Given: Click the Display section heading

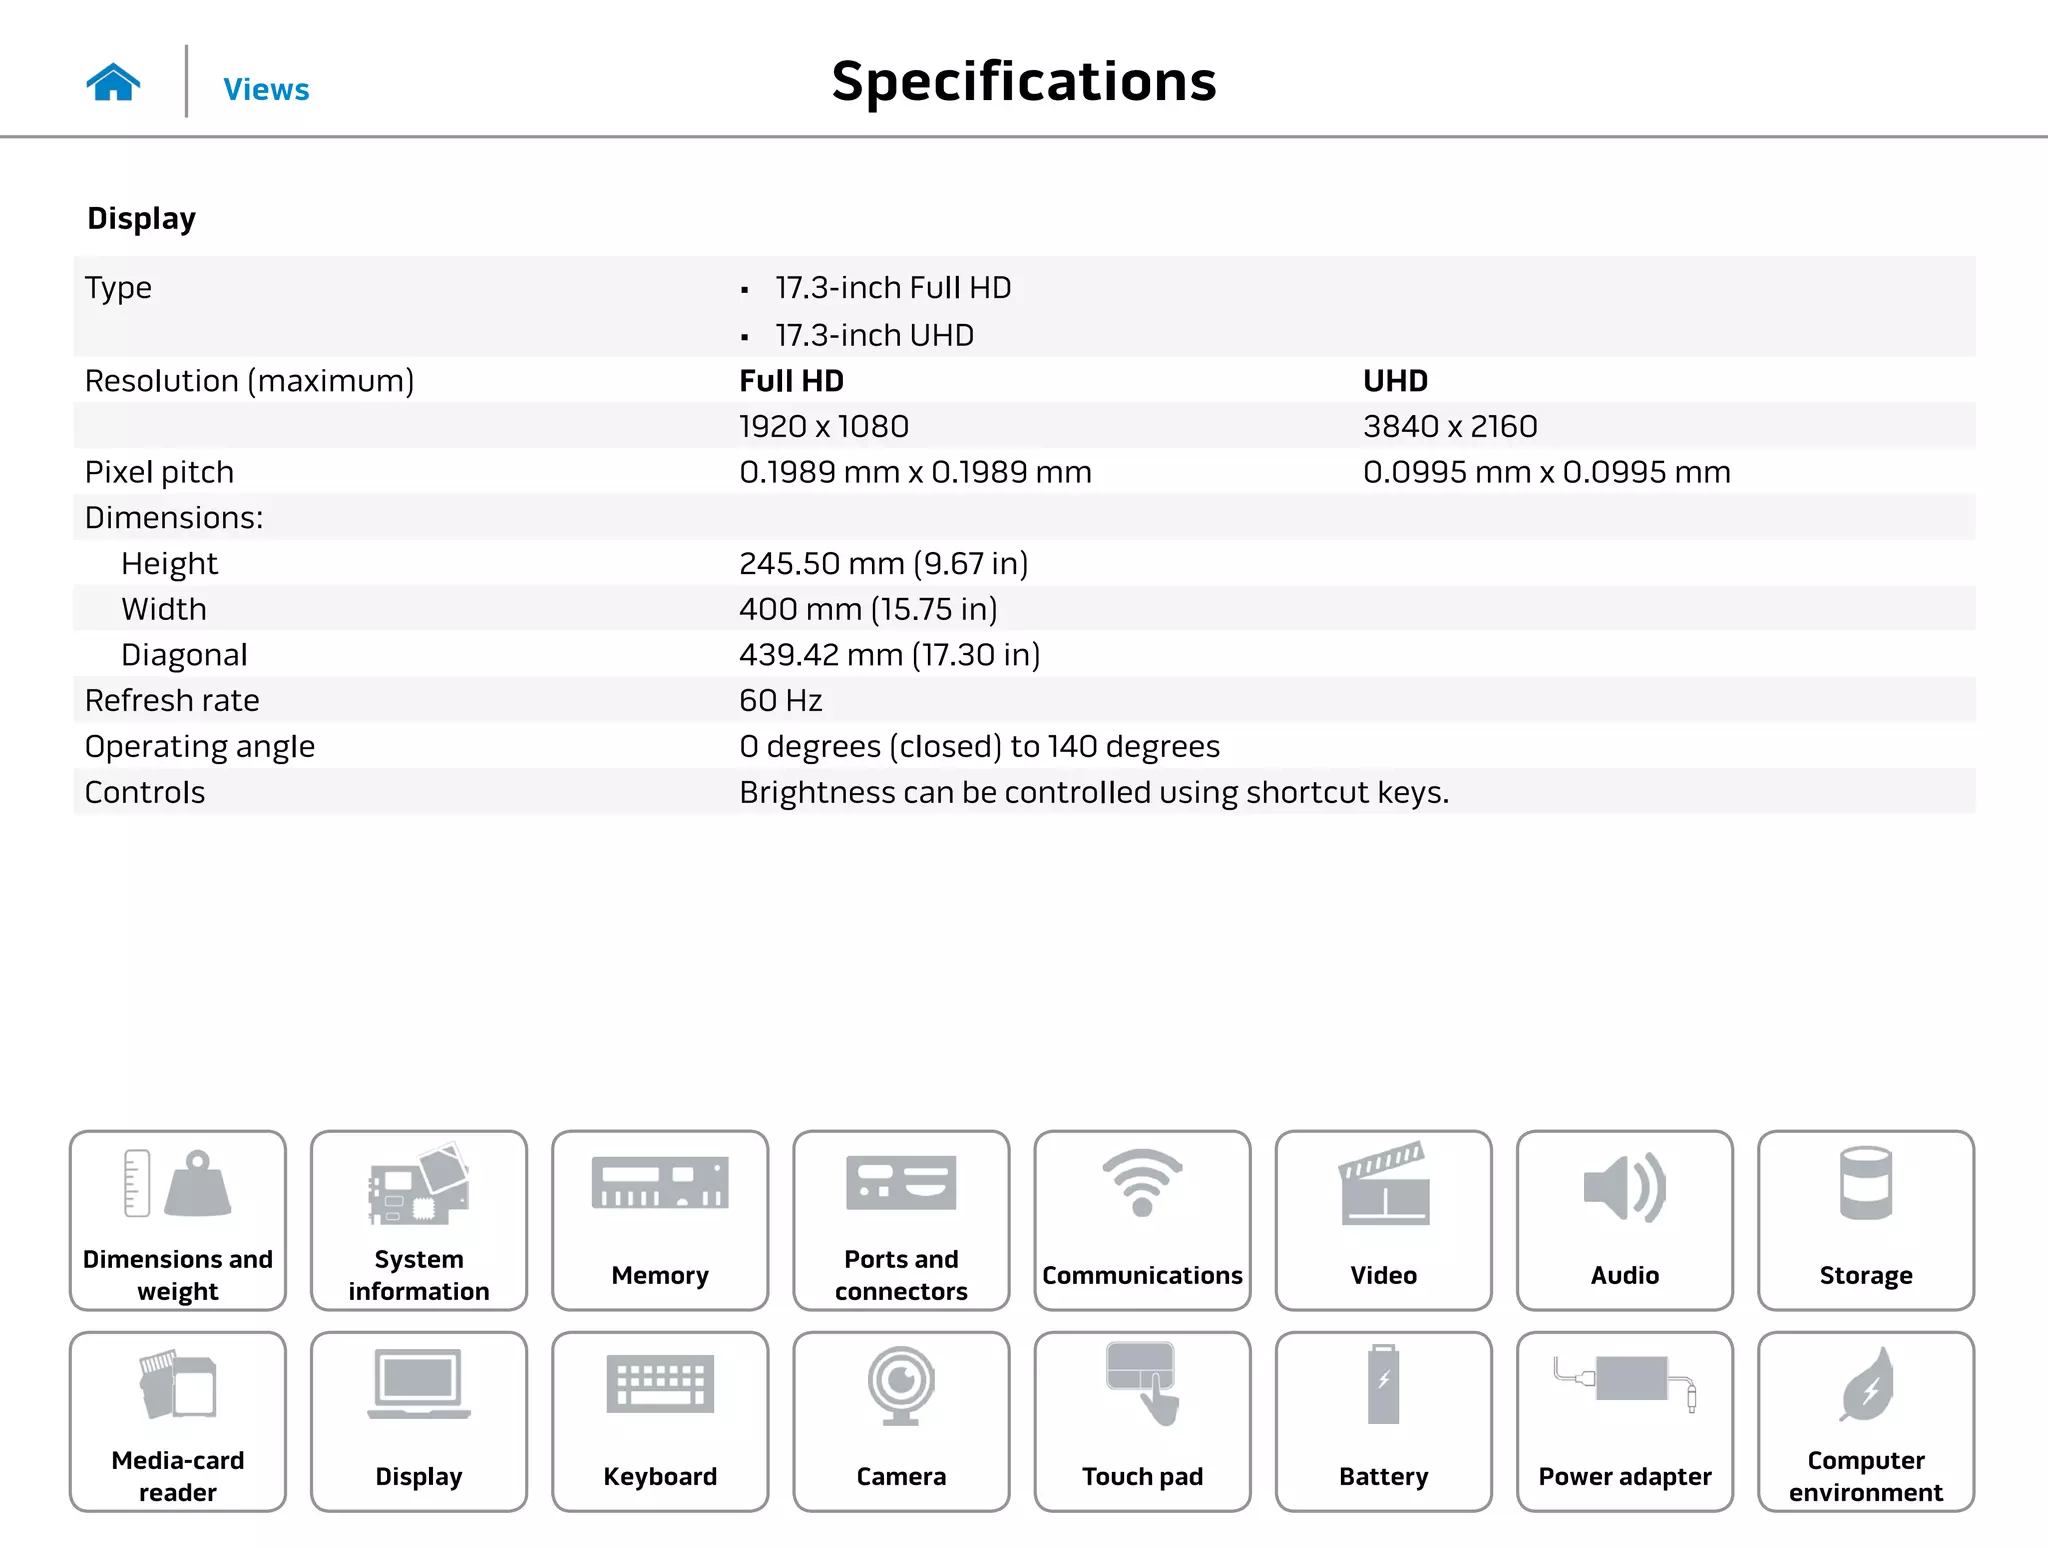Looking at the screenshot, I should [141, 219].
